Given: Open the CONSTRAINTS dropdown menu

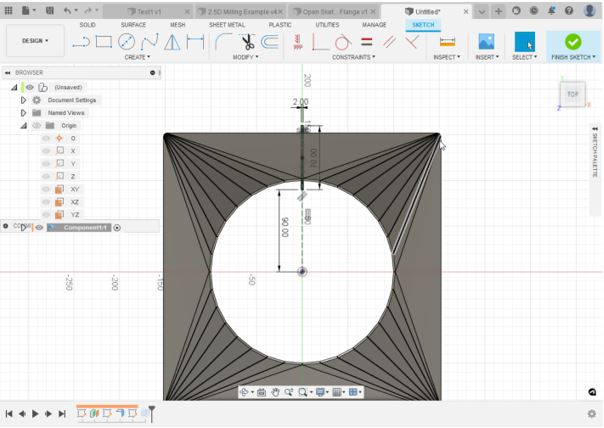Looking at the screenshot, I should 354,57.
